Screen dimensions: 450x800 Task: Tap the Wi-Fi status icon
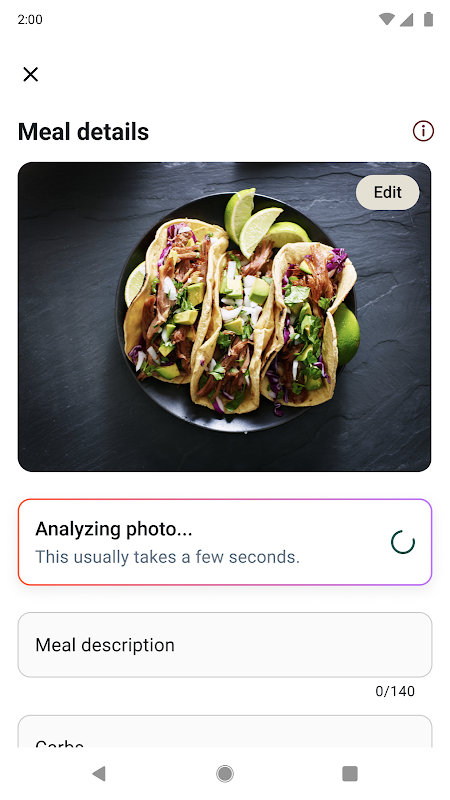pyautogui.click(x=387, y=19)
